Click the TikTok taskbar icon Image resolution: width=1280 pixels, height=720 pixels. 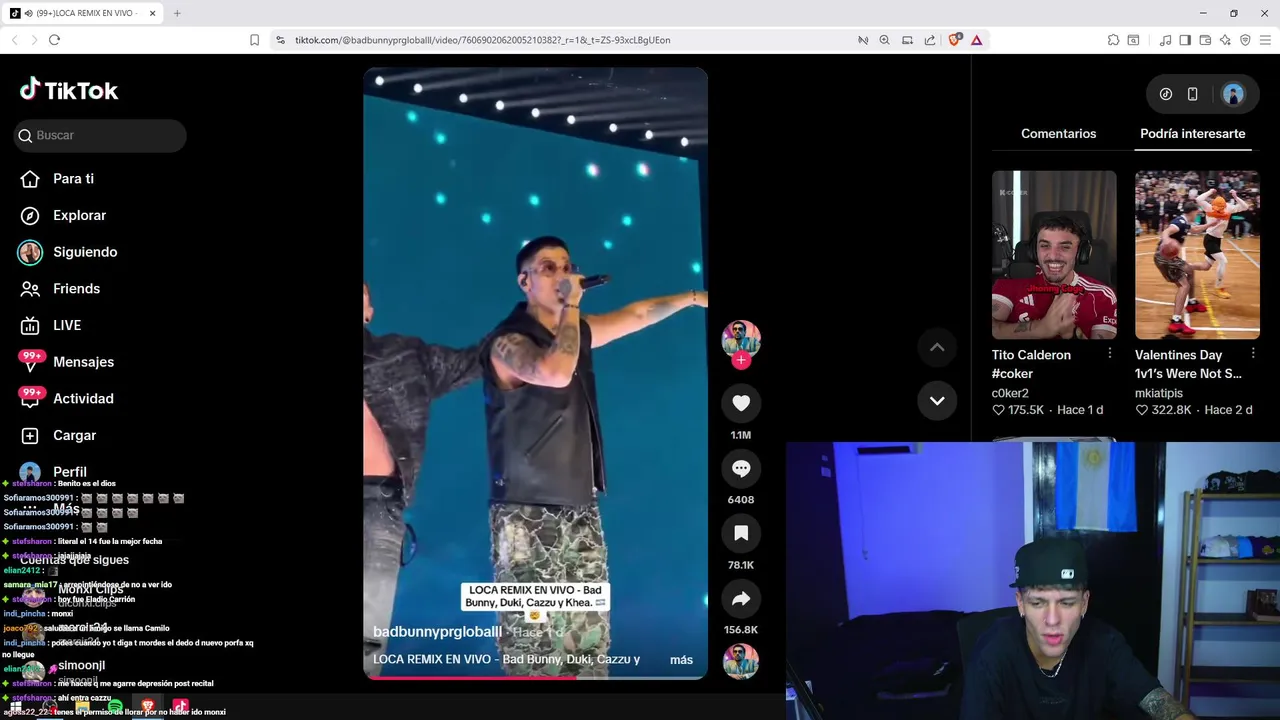[x=181, y=707]
